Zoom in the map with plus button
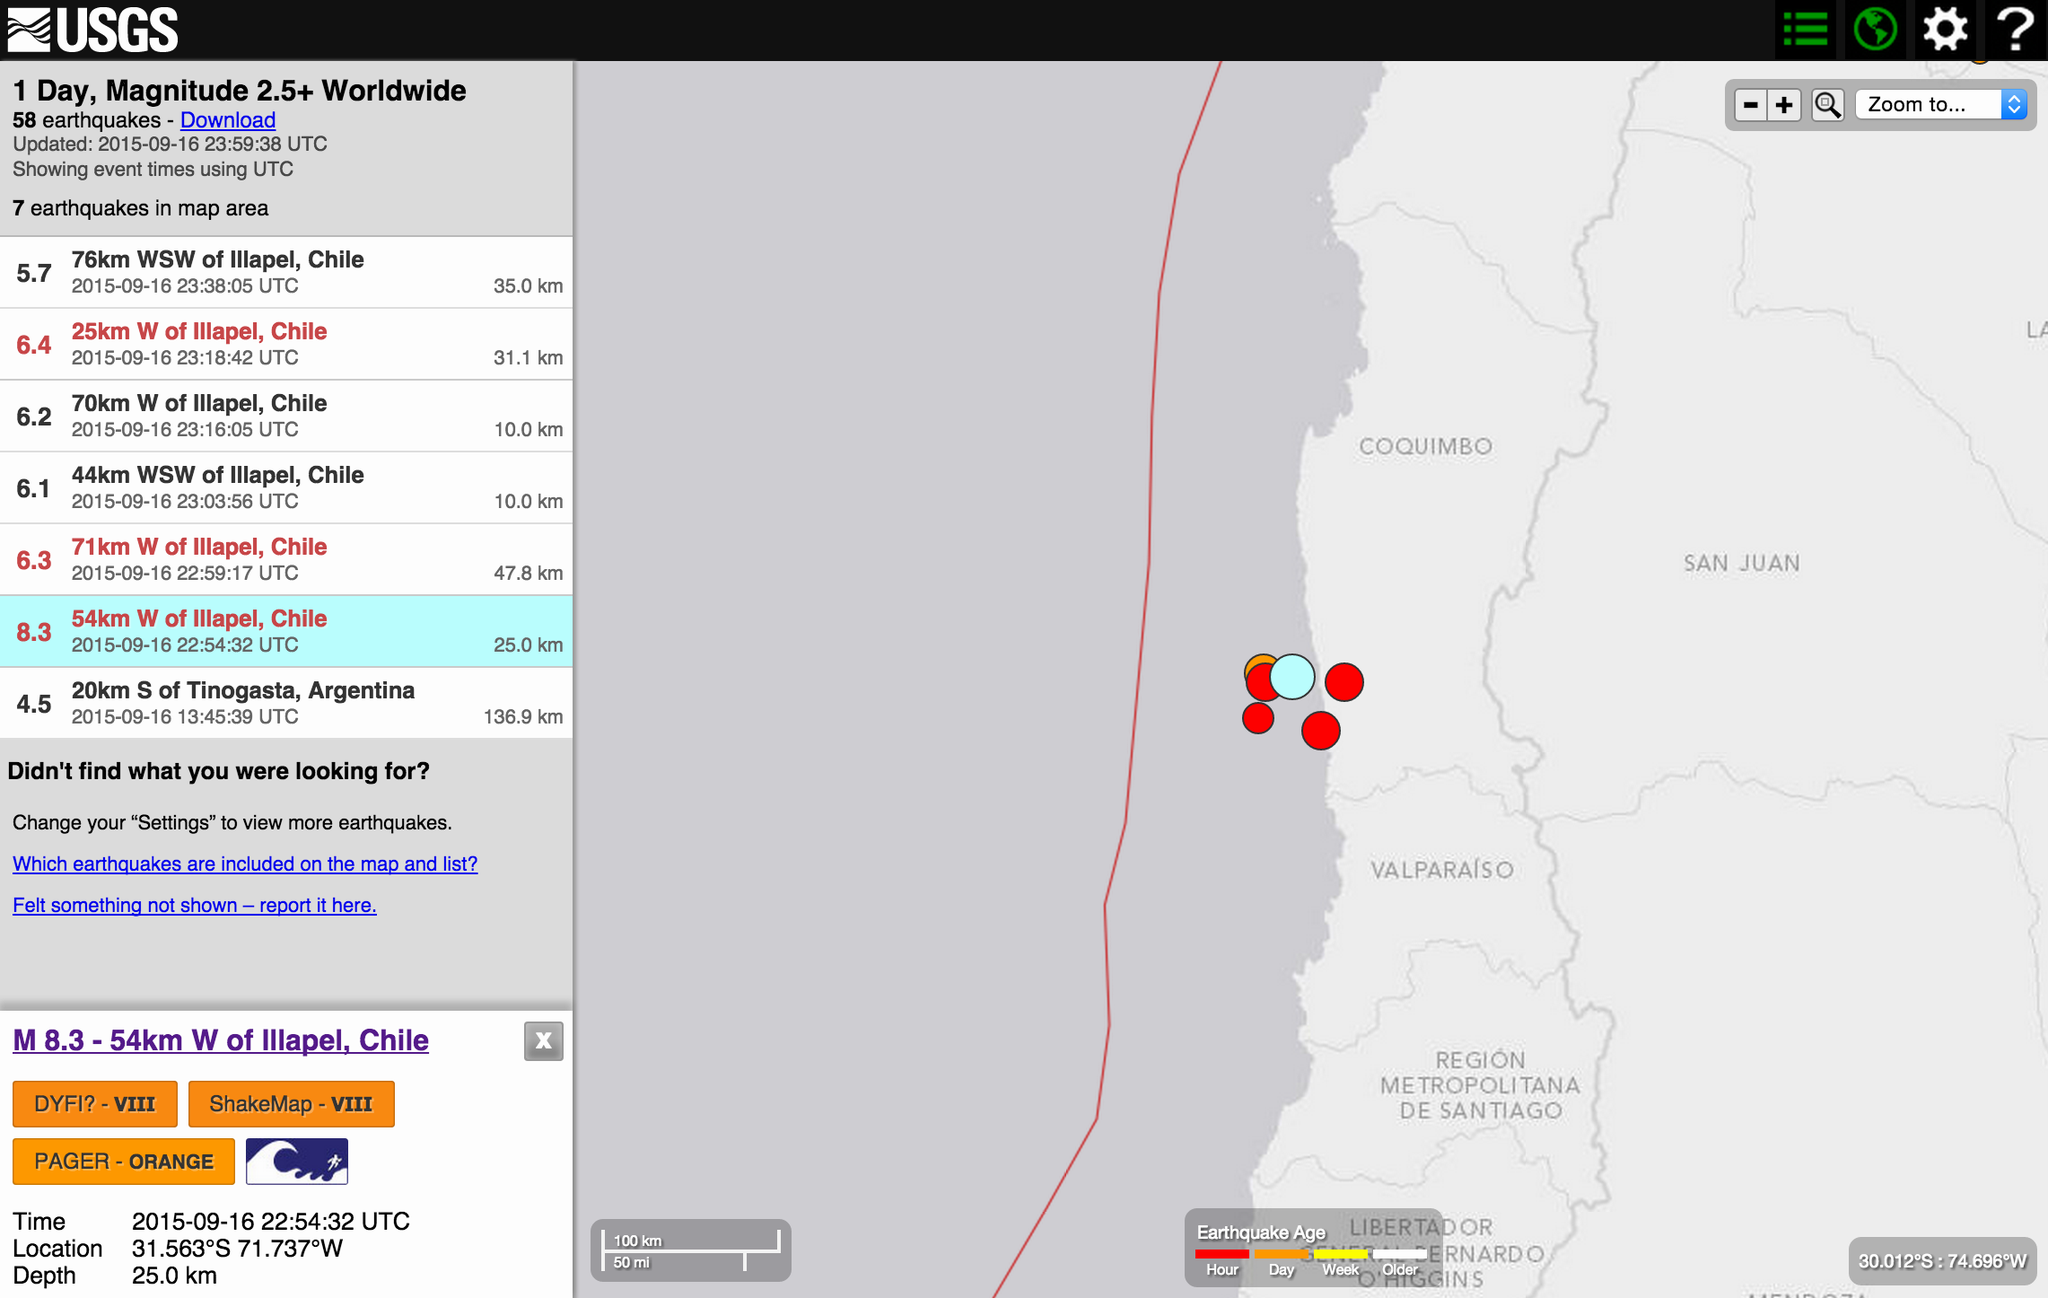 tap(1784, 105)
